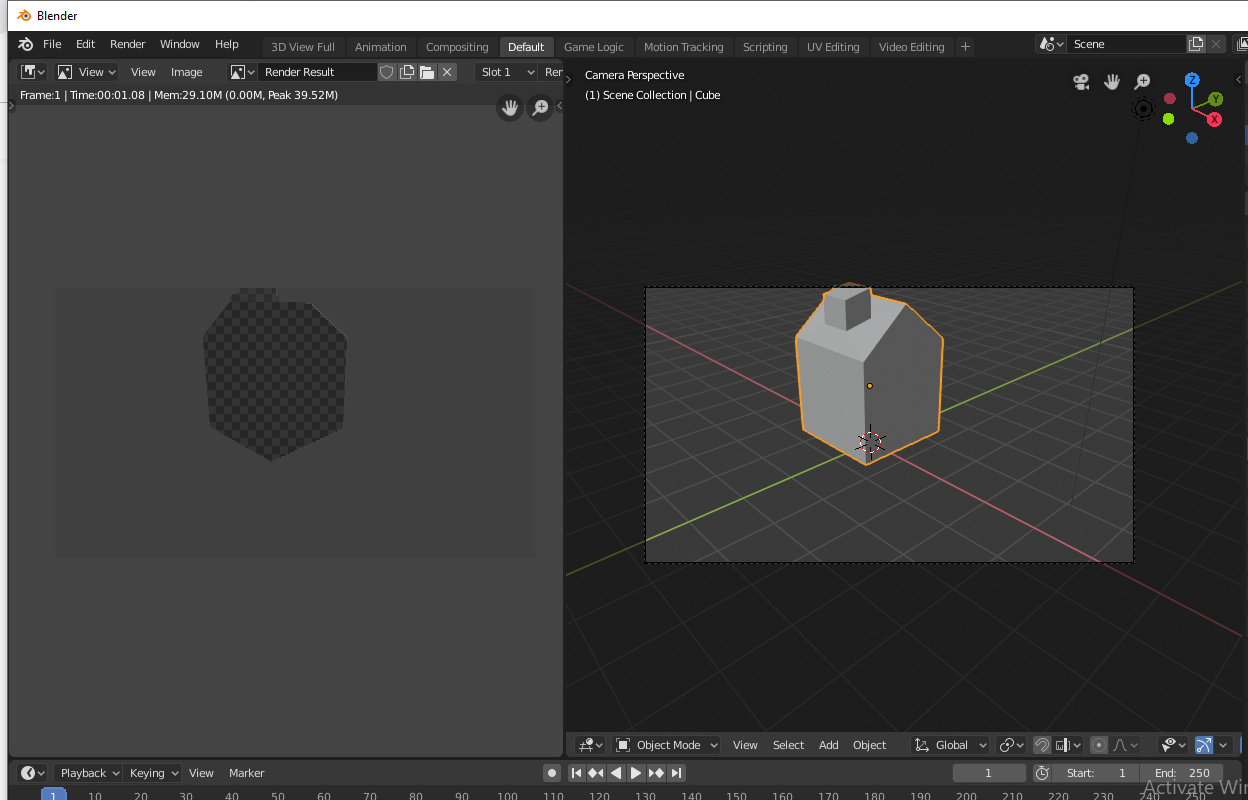Switch to the Compositing workspace tab
Screen dimensions: 1248x800
click(x=457, y=47)
